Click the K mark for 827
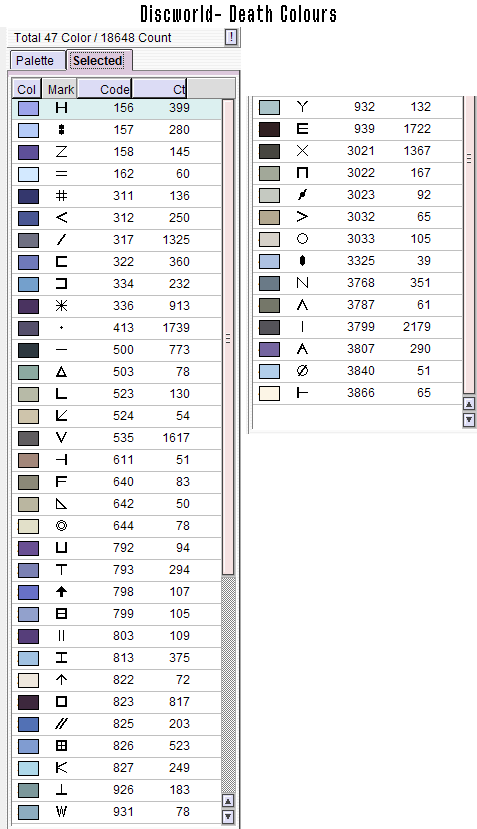 point(61,768)
